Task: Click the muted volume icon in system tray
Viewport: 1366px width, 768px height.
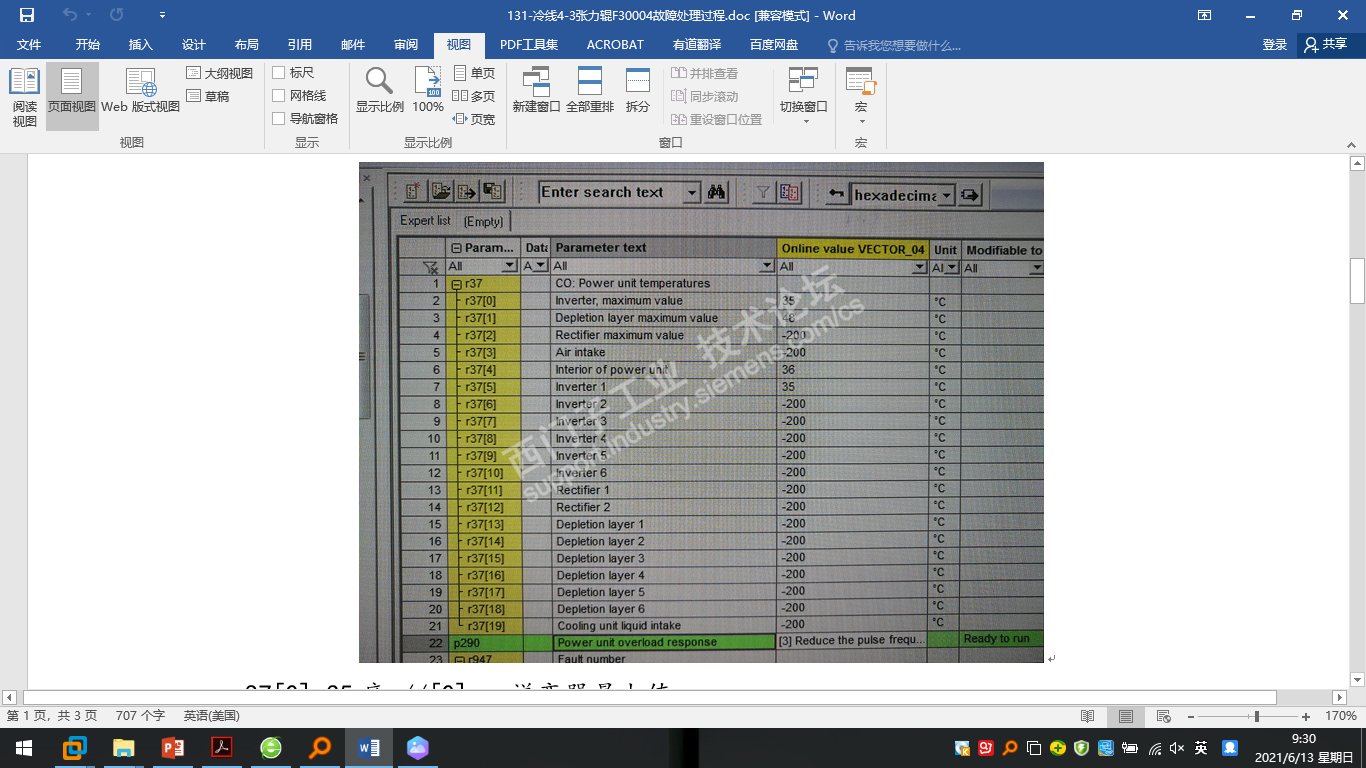Action: coord(1177,748)
